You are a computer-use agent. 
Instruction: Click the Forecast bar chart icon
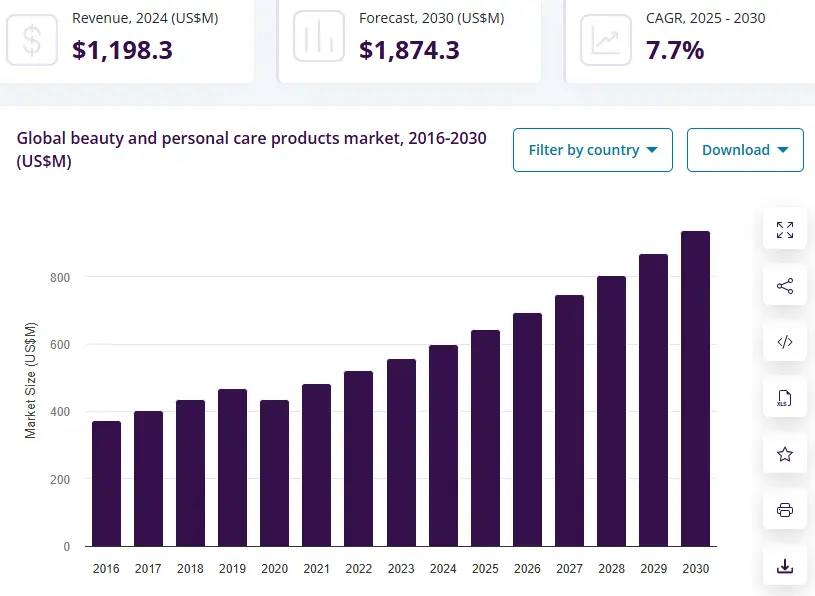[x=318, y=40]
